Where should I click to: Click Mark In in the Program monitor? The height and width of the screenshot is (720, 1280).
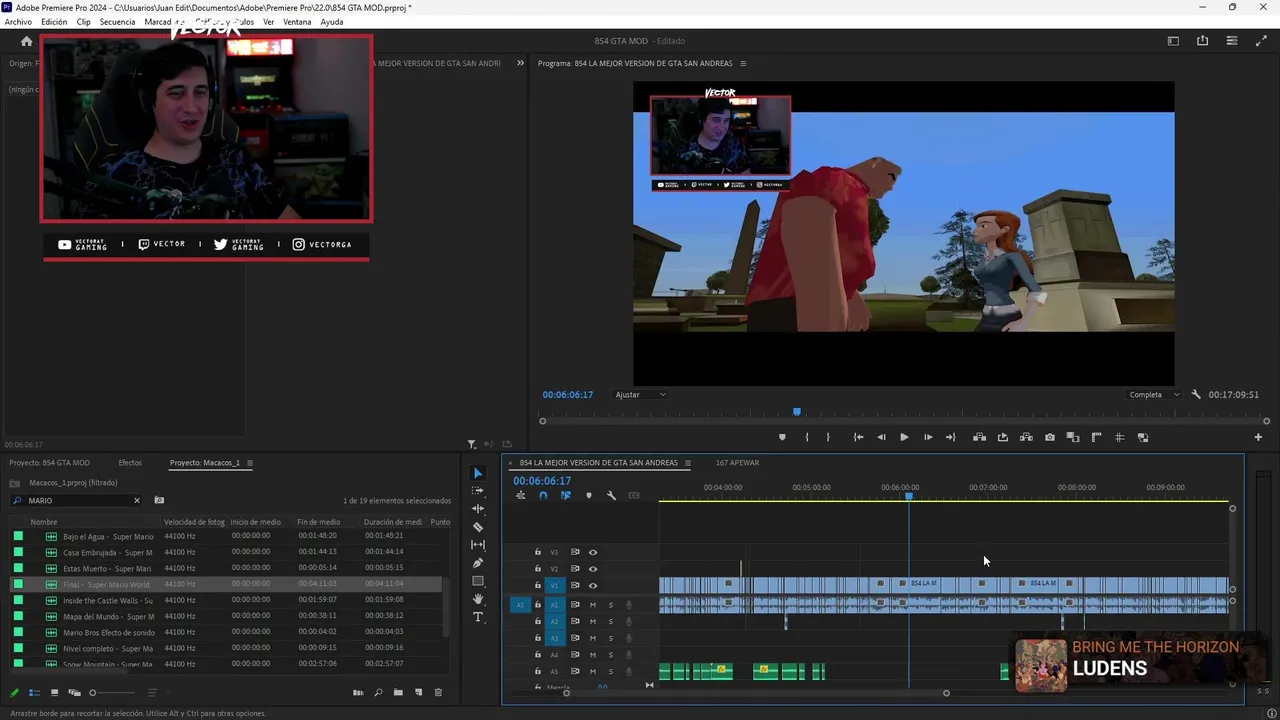(807, 437)
